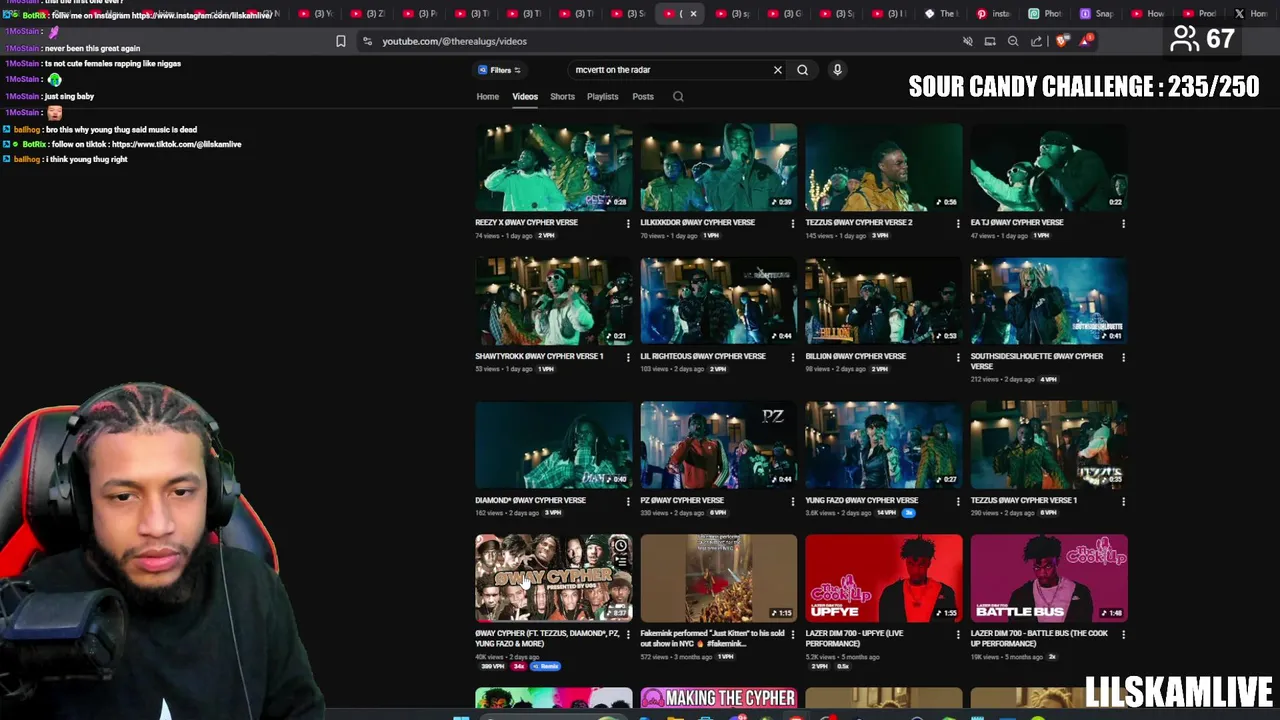
Task: Click the zoom magnifier in address bar
Action: [x=1013, y=41]
